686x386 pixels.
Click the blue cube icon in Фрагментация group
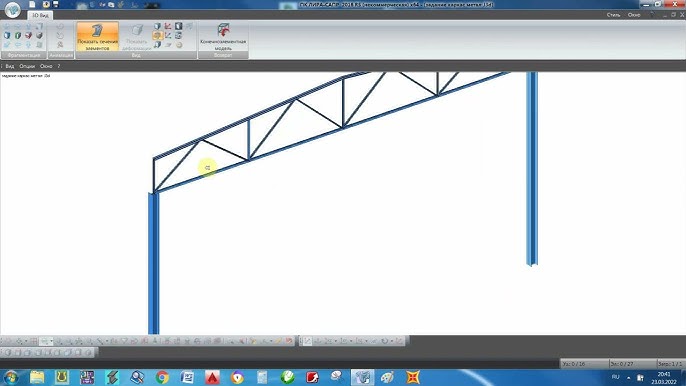click(x=7, y=35)
